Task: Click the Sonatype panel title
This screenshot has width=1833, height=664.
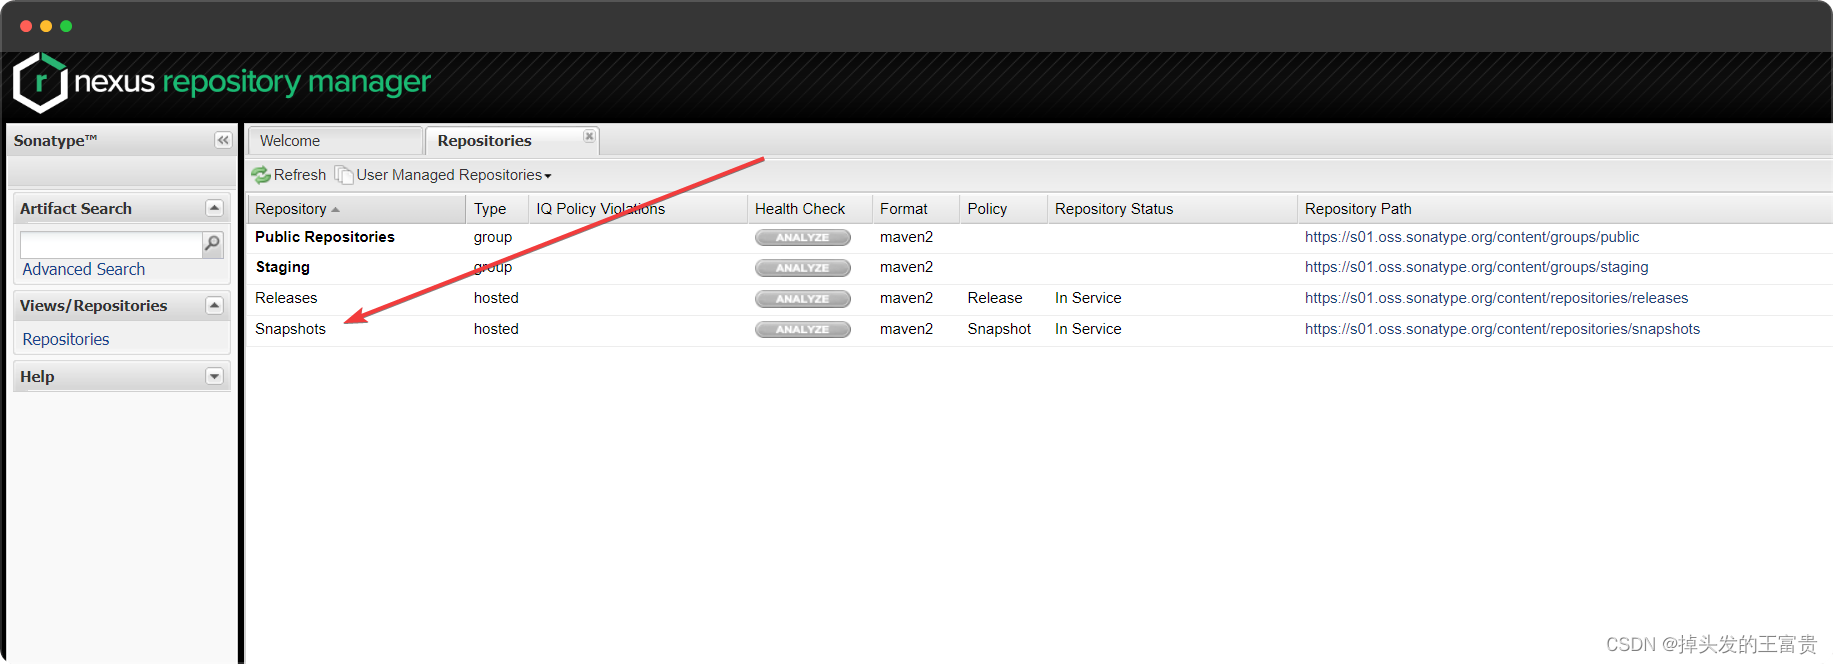Action: [x=55, y=140]
